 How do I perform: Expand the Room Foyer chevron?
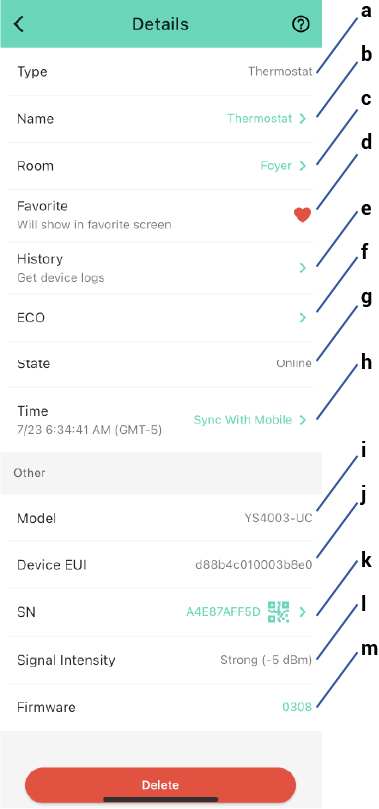point(303,166)
